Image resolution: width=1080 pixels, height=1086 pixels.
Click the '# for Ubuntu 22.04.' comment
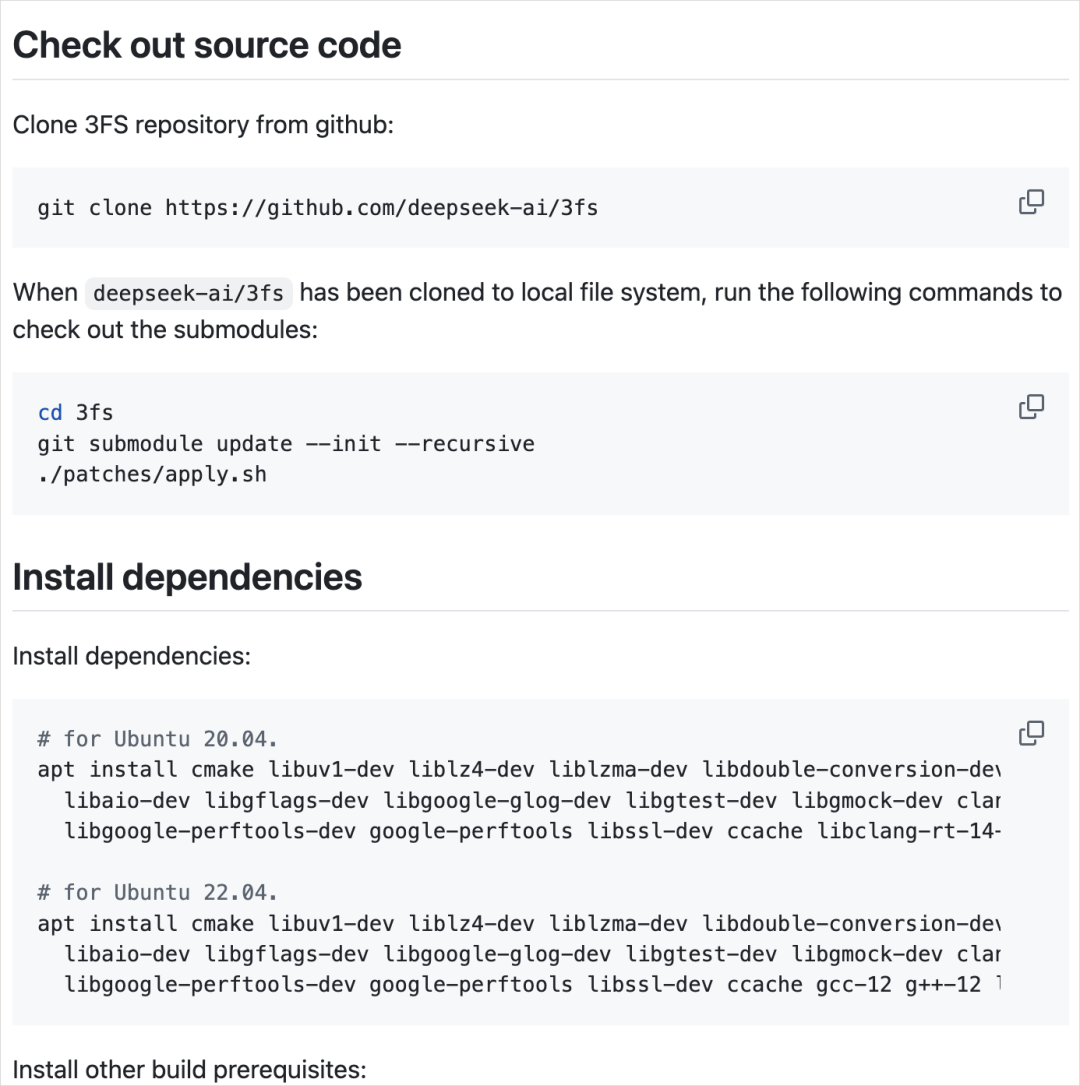157,892
